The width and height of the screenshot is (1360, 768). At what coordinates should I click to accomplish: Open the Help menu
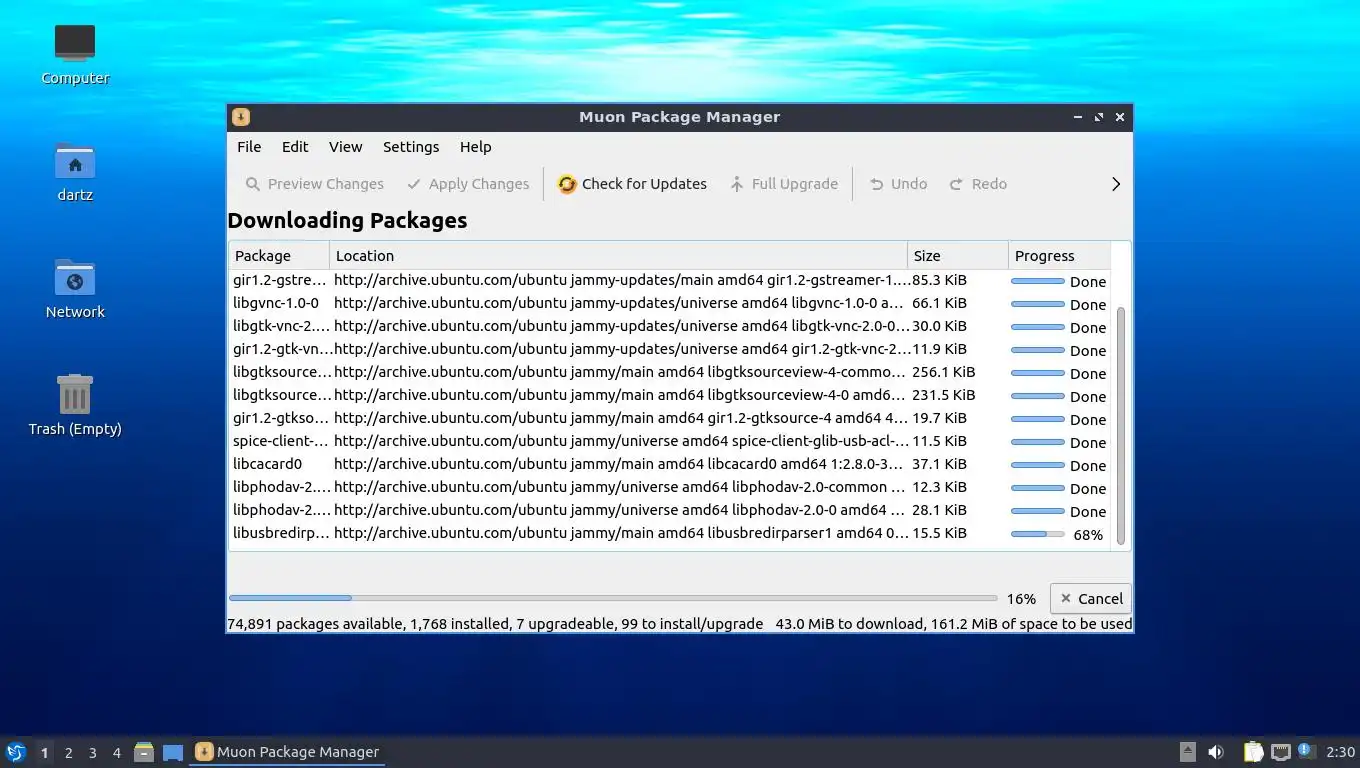point(475,147)
